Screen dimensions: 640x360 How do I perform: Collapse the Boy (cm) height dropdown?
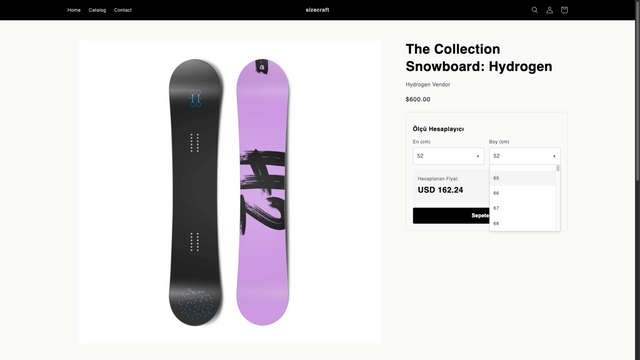[524, 156]
